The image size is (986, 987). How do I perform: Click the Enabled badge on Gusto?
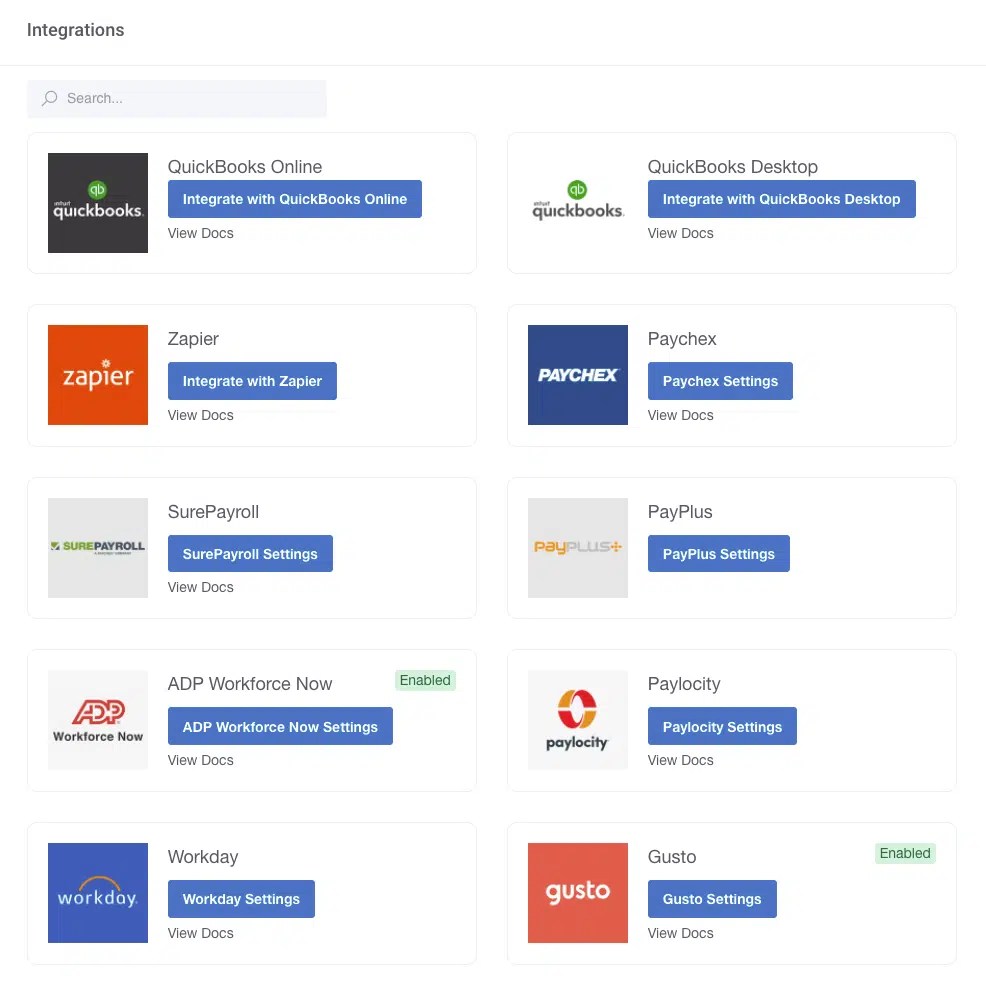905,853
